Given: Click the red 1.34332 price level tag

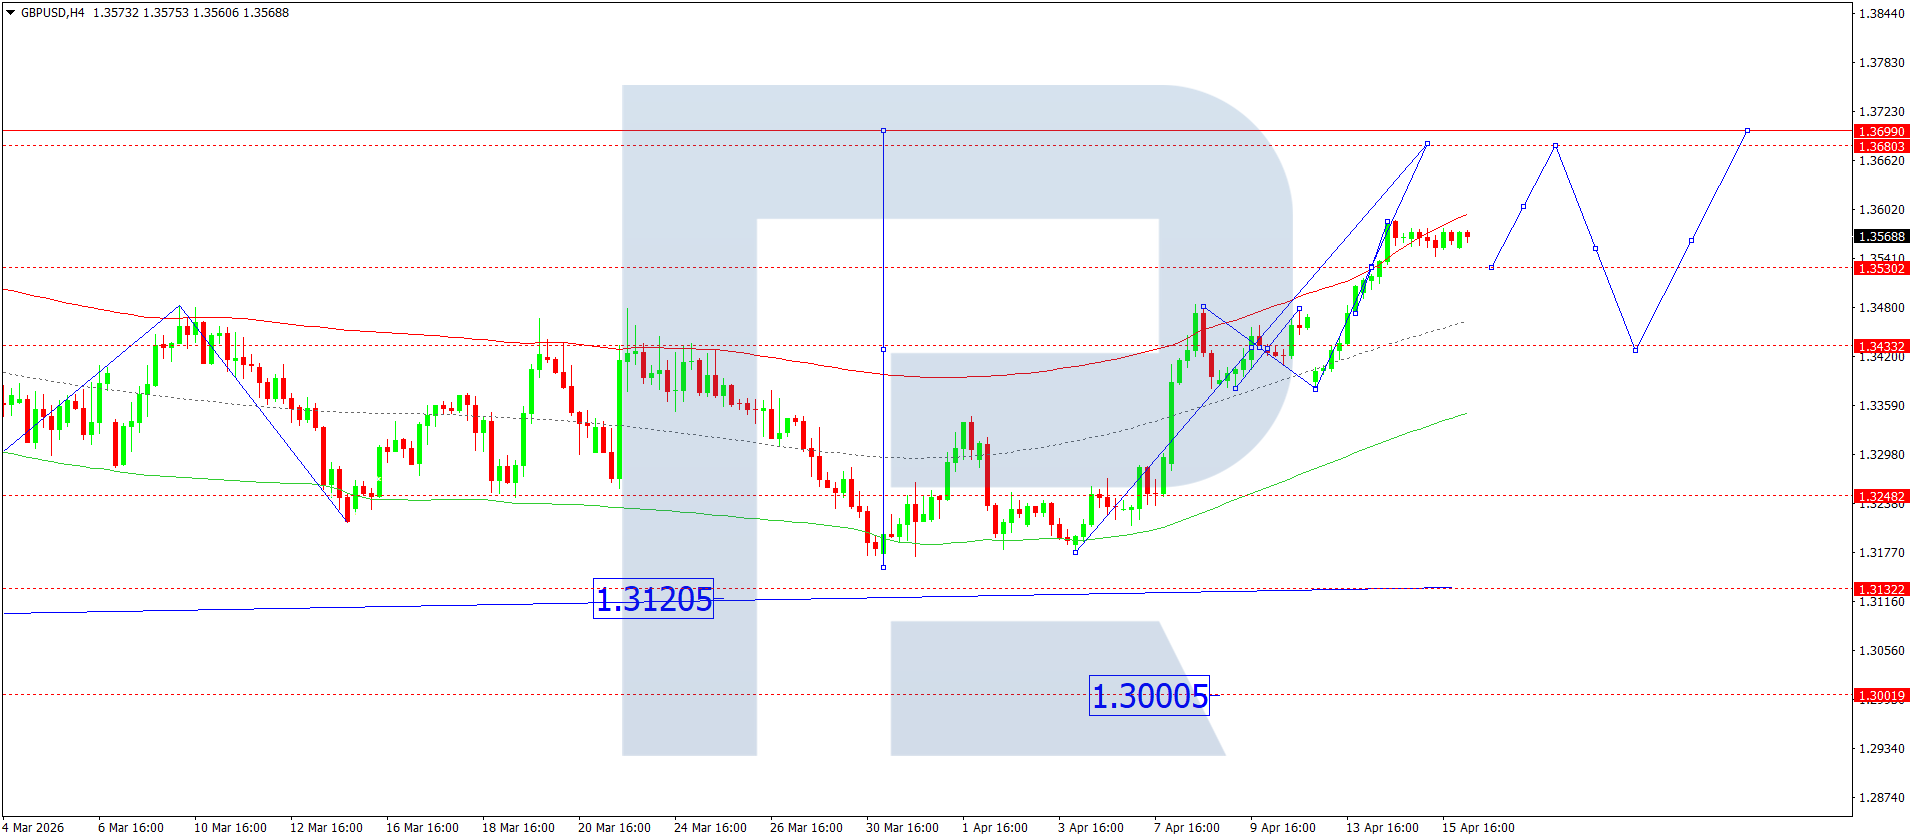Looking at the screenshot, I should 1881,346.
